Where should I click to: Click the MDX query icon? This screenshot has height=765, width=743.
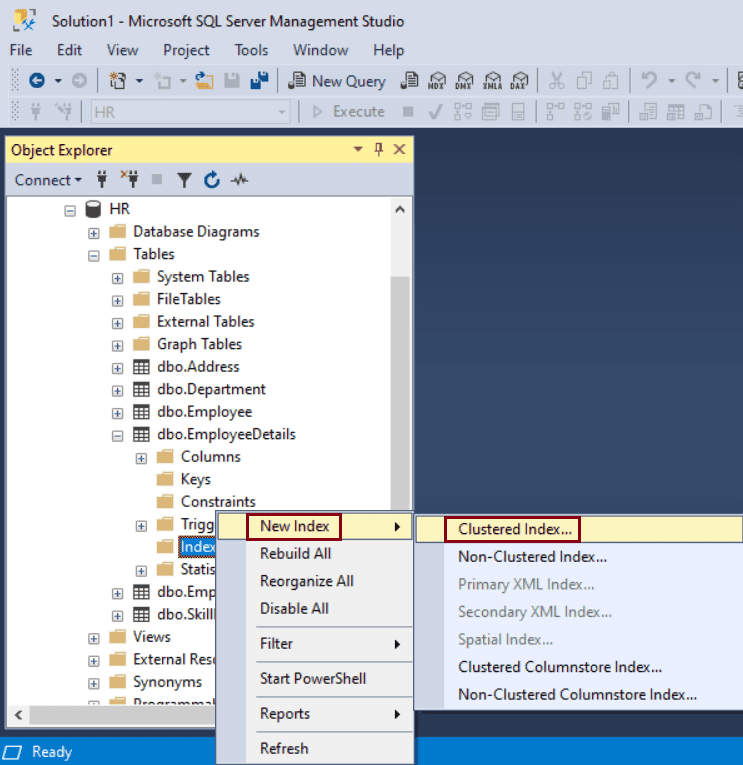click(x=437, y=81)
